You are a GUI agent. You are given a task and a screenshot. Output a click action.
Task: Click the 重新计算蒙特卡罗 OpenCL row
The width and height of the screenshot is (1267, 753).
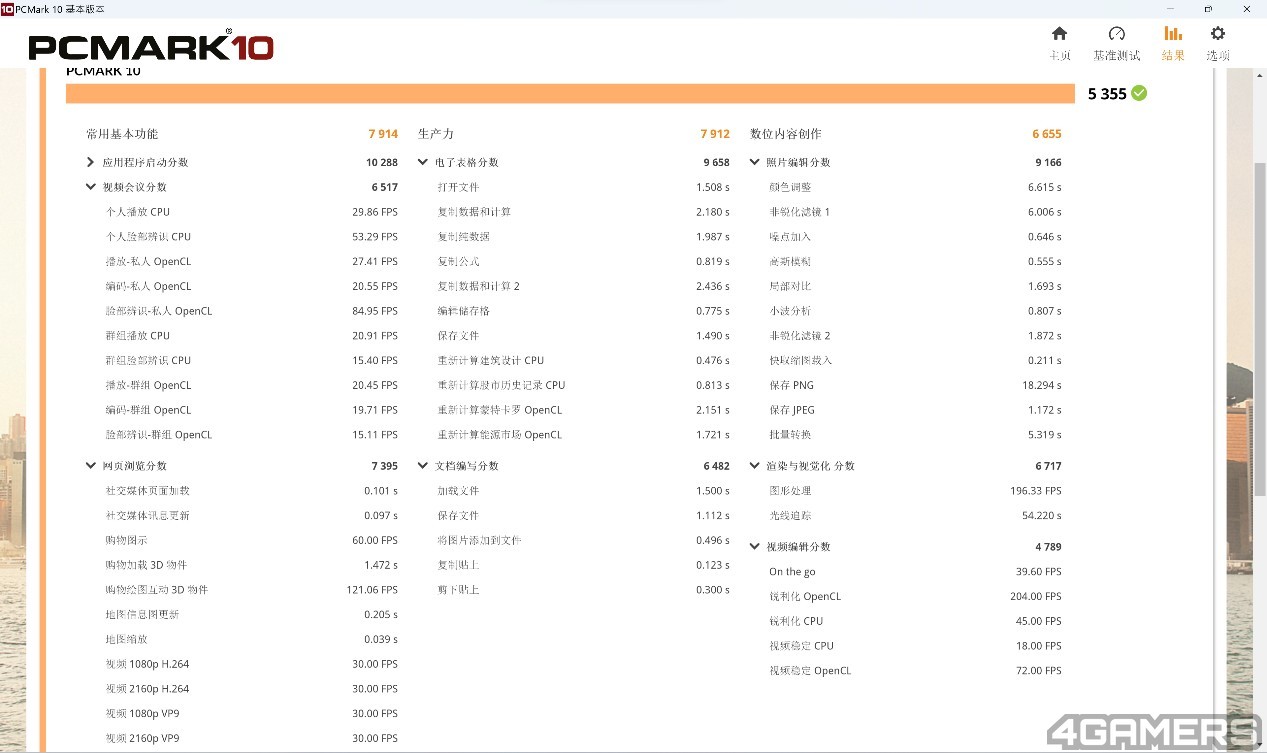point(584,410)
